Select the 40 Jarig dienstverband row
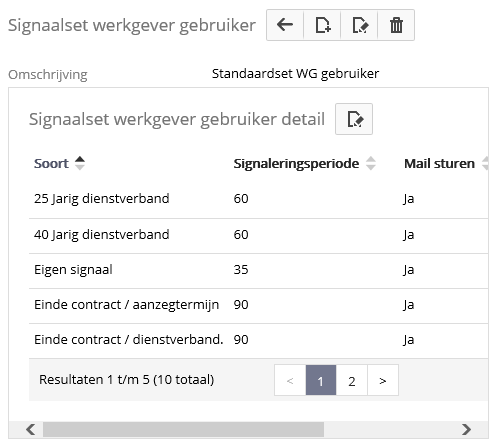 pyautogui.click(x=259, y=236)
